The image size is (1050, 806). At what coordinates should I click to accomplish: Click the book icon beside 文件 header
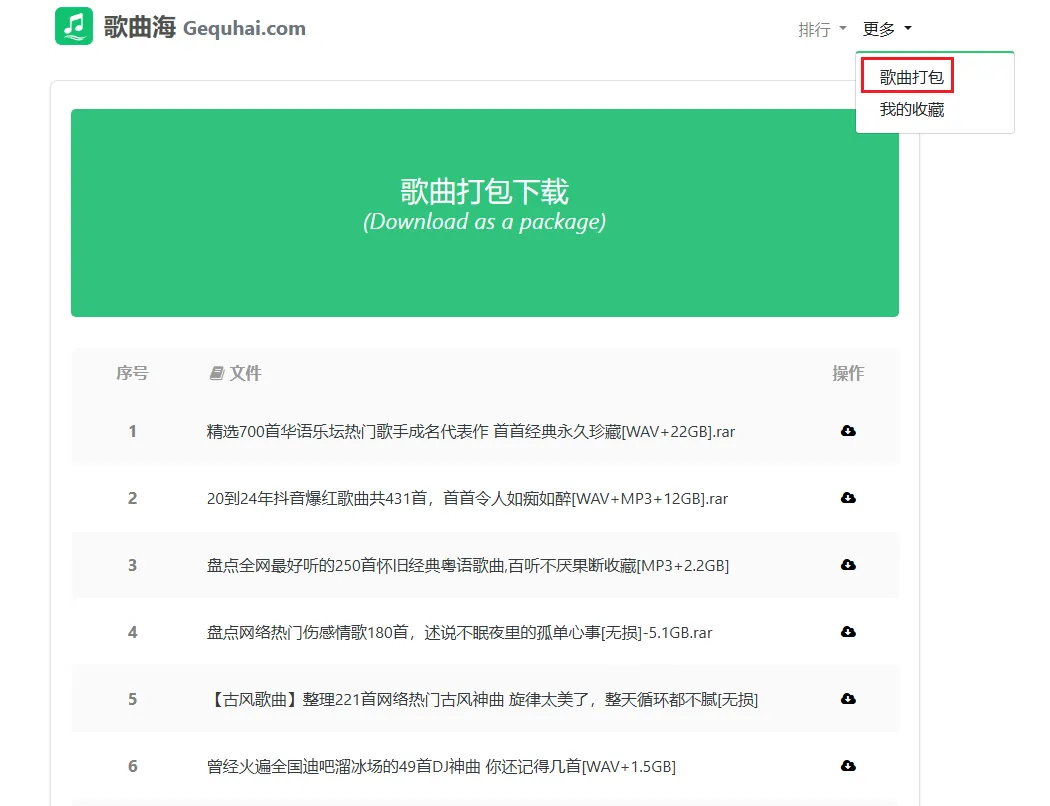click(216, 373)
